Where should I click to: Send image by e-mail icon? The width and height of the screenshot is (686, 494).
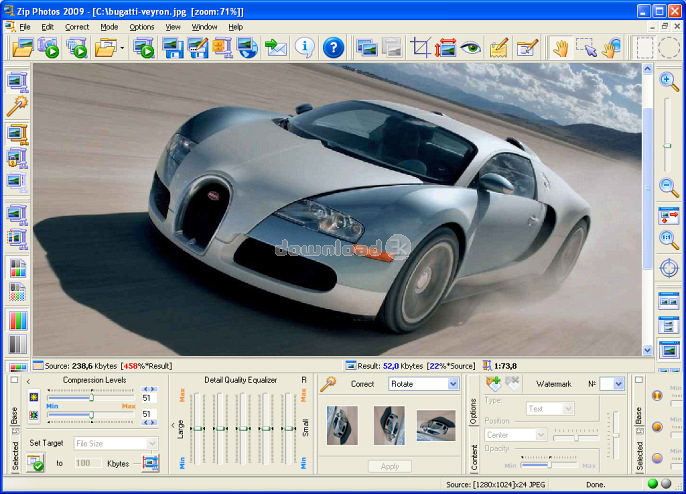[x=276, y=47]
